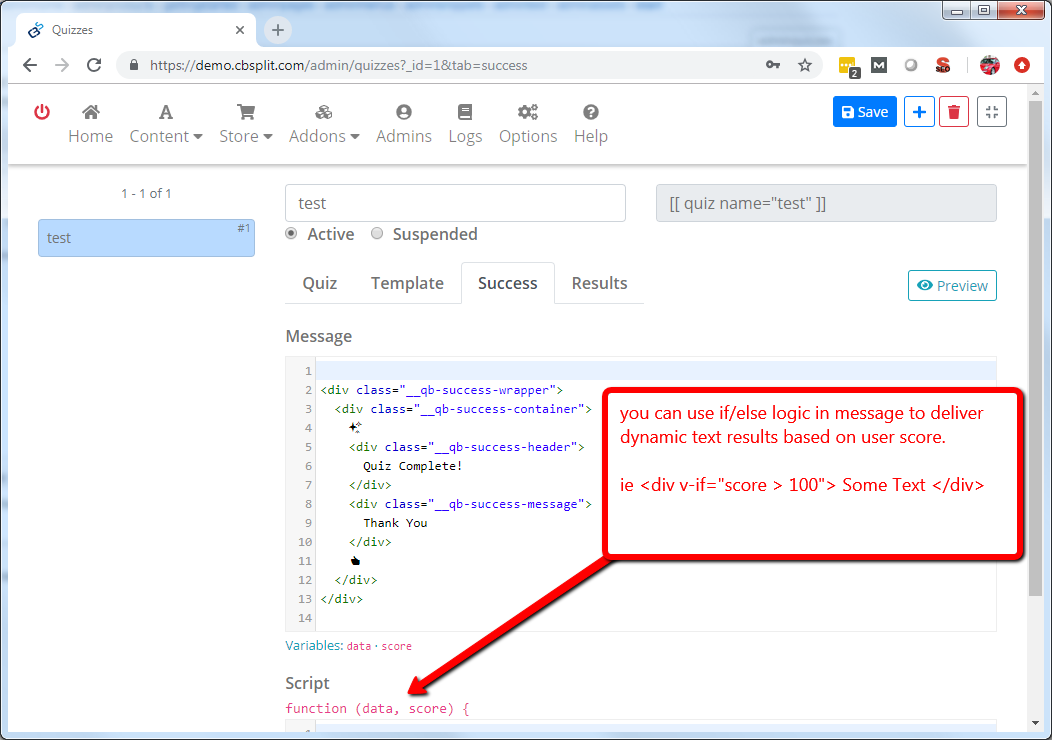Open the Admins page

pos(404,124)
